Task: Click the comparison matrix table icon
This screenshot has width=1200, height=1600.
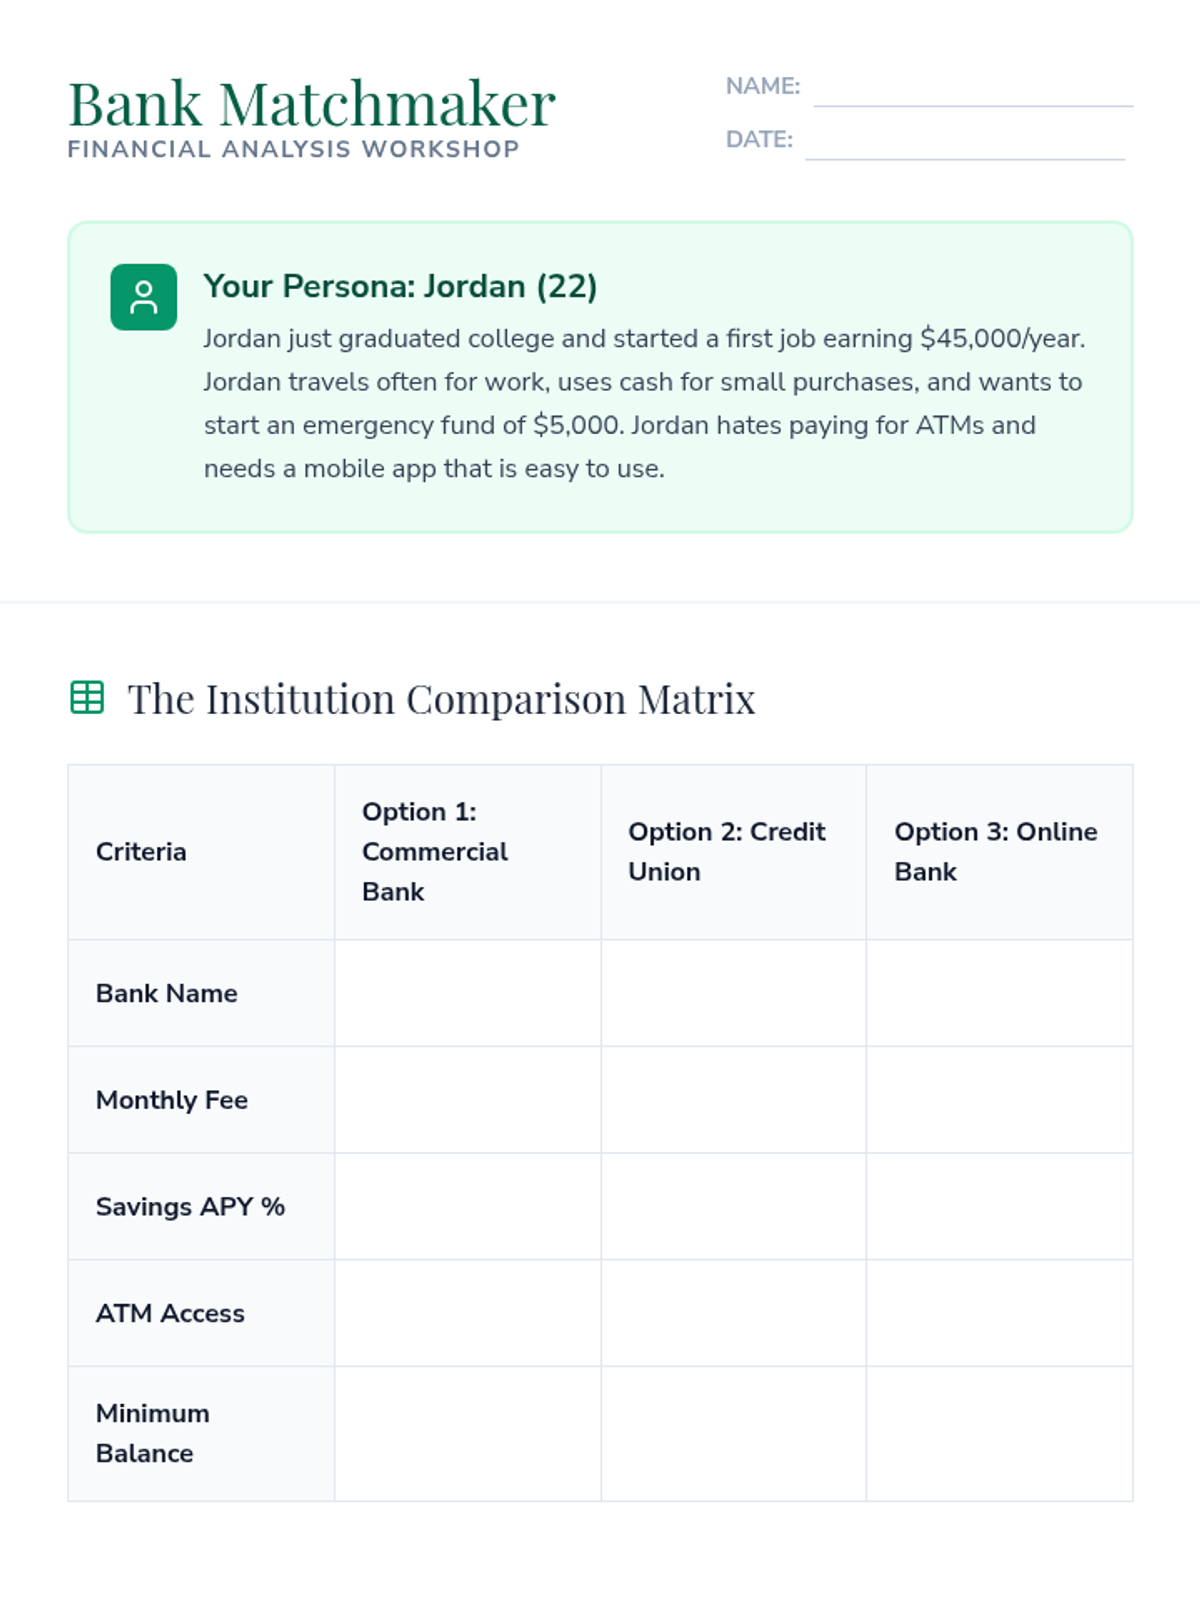Action: pyautogui.click(x=87, y=697)
